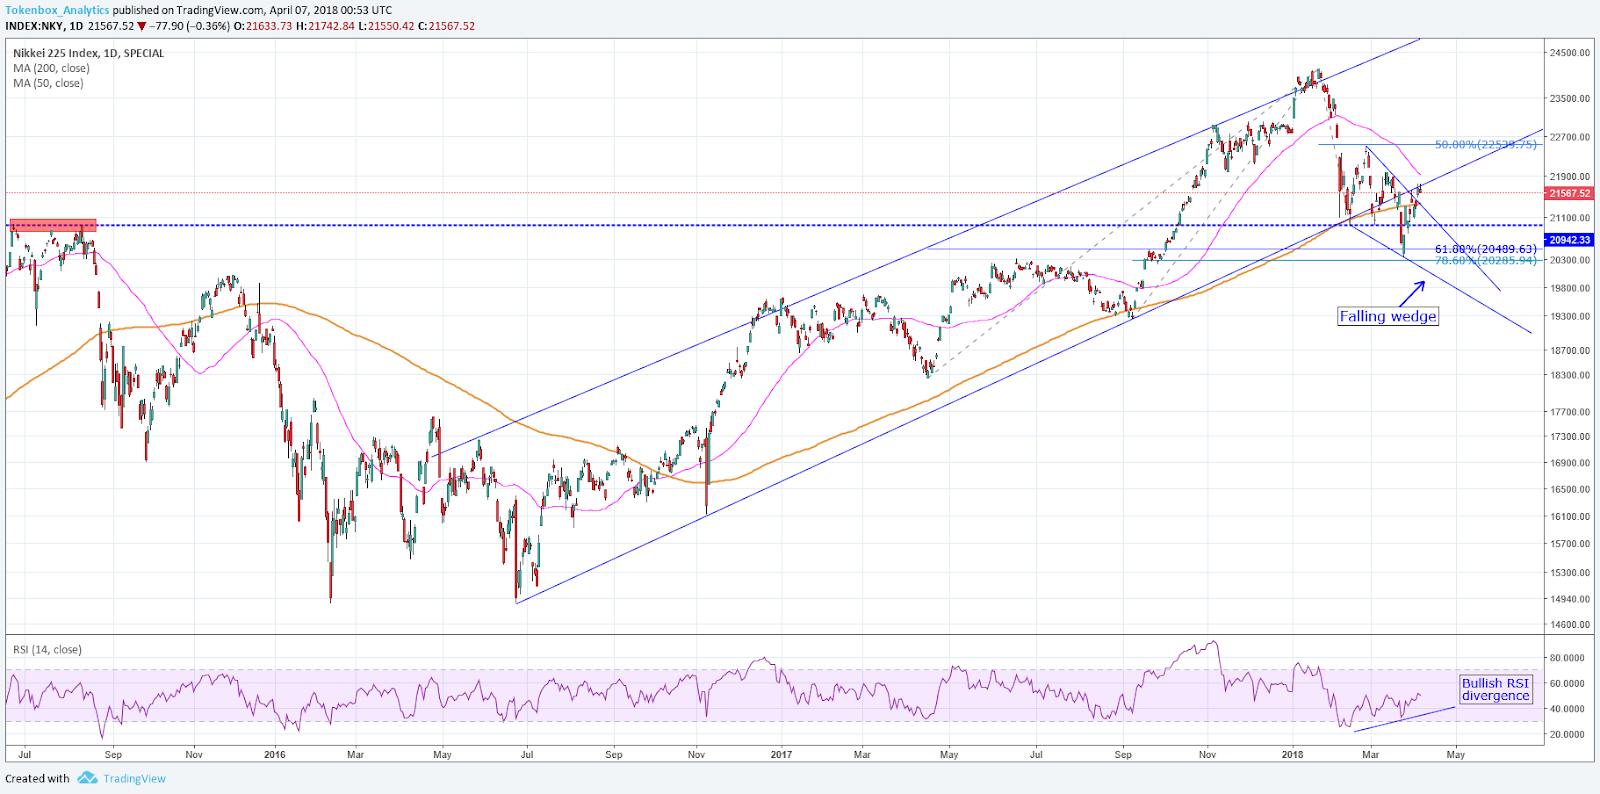The image size is (1600, 794).
Task: Select the Bullish RSI divergence label
Action: click(x=1495, y=689)
